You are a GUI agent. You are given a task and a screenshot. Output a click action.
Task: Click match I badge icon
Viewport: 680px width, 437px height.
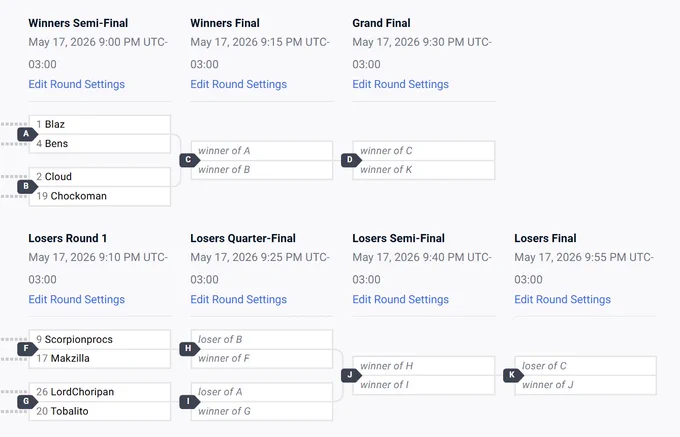pos(189,401)
